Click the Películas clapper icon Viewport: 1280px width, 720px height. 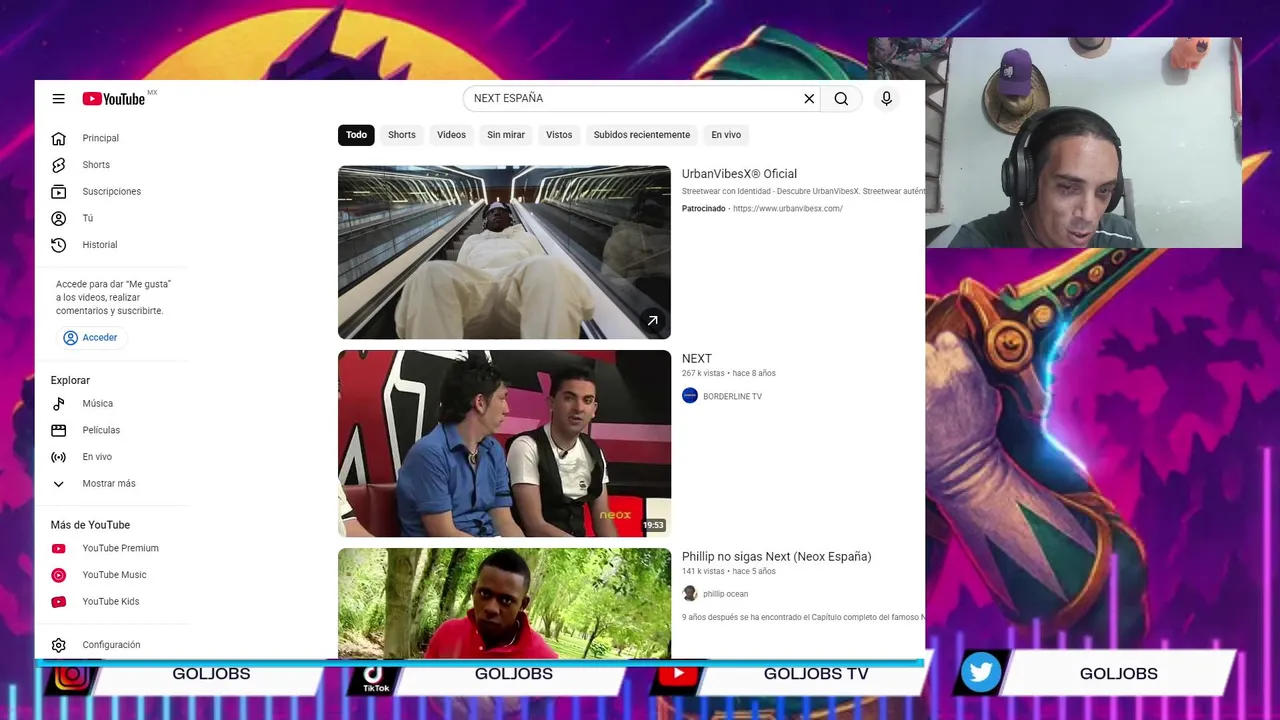(59, 430)
